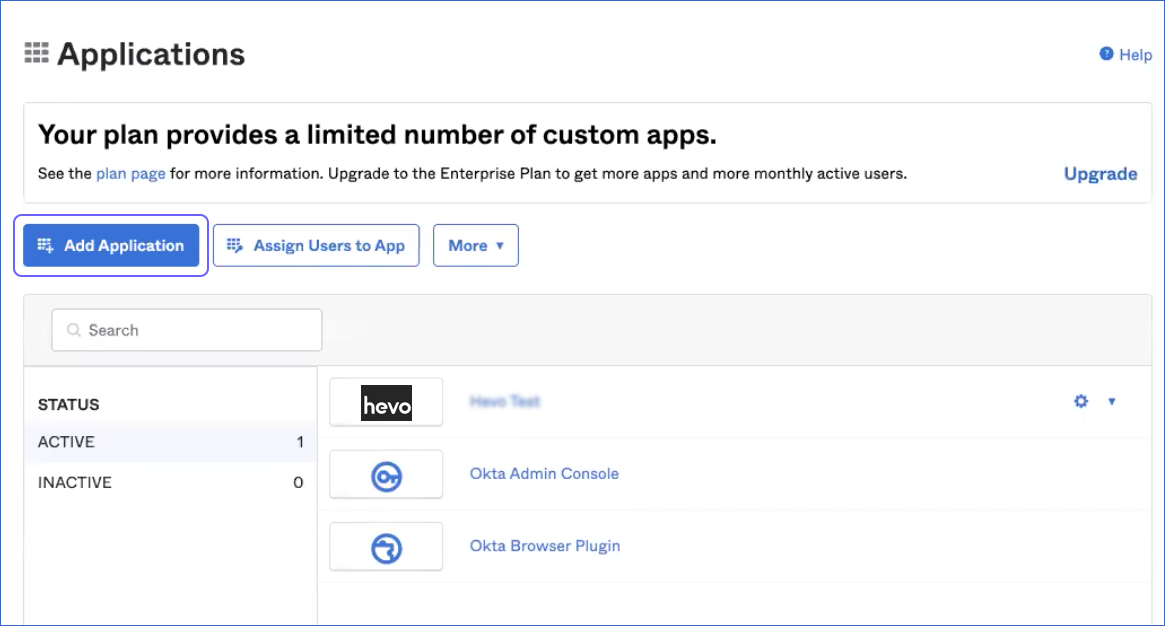The image size is (1165, 626).
Task: Click the Okta Admin Console key icon
Action: coord(386,474)
